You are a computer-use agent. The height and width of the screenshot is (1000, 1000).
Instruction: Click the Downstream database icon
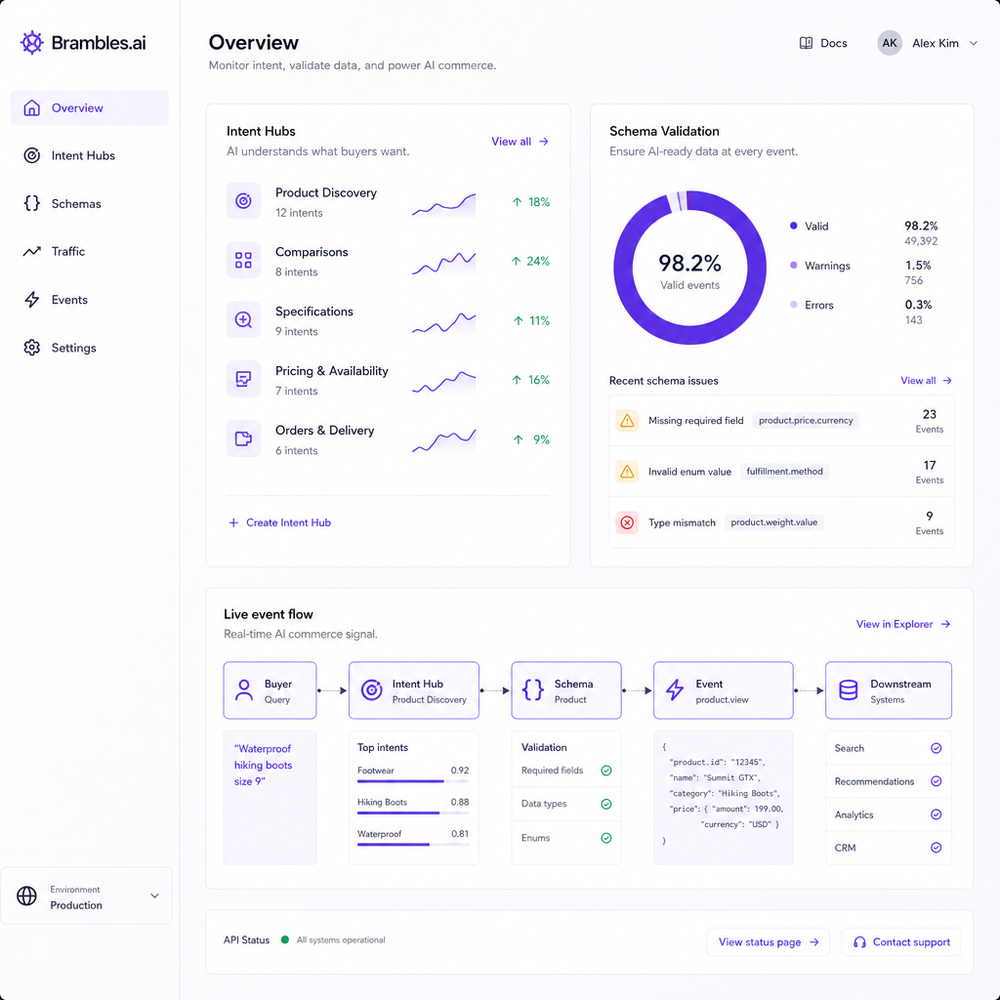848,690
